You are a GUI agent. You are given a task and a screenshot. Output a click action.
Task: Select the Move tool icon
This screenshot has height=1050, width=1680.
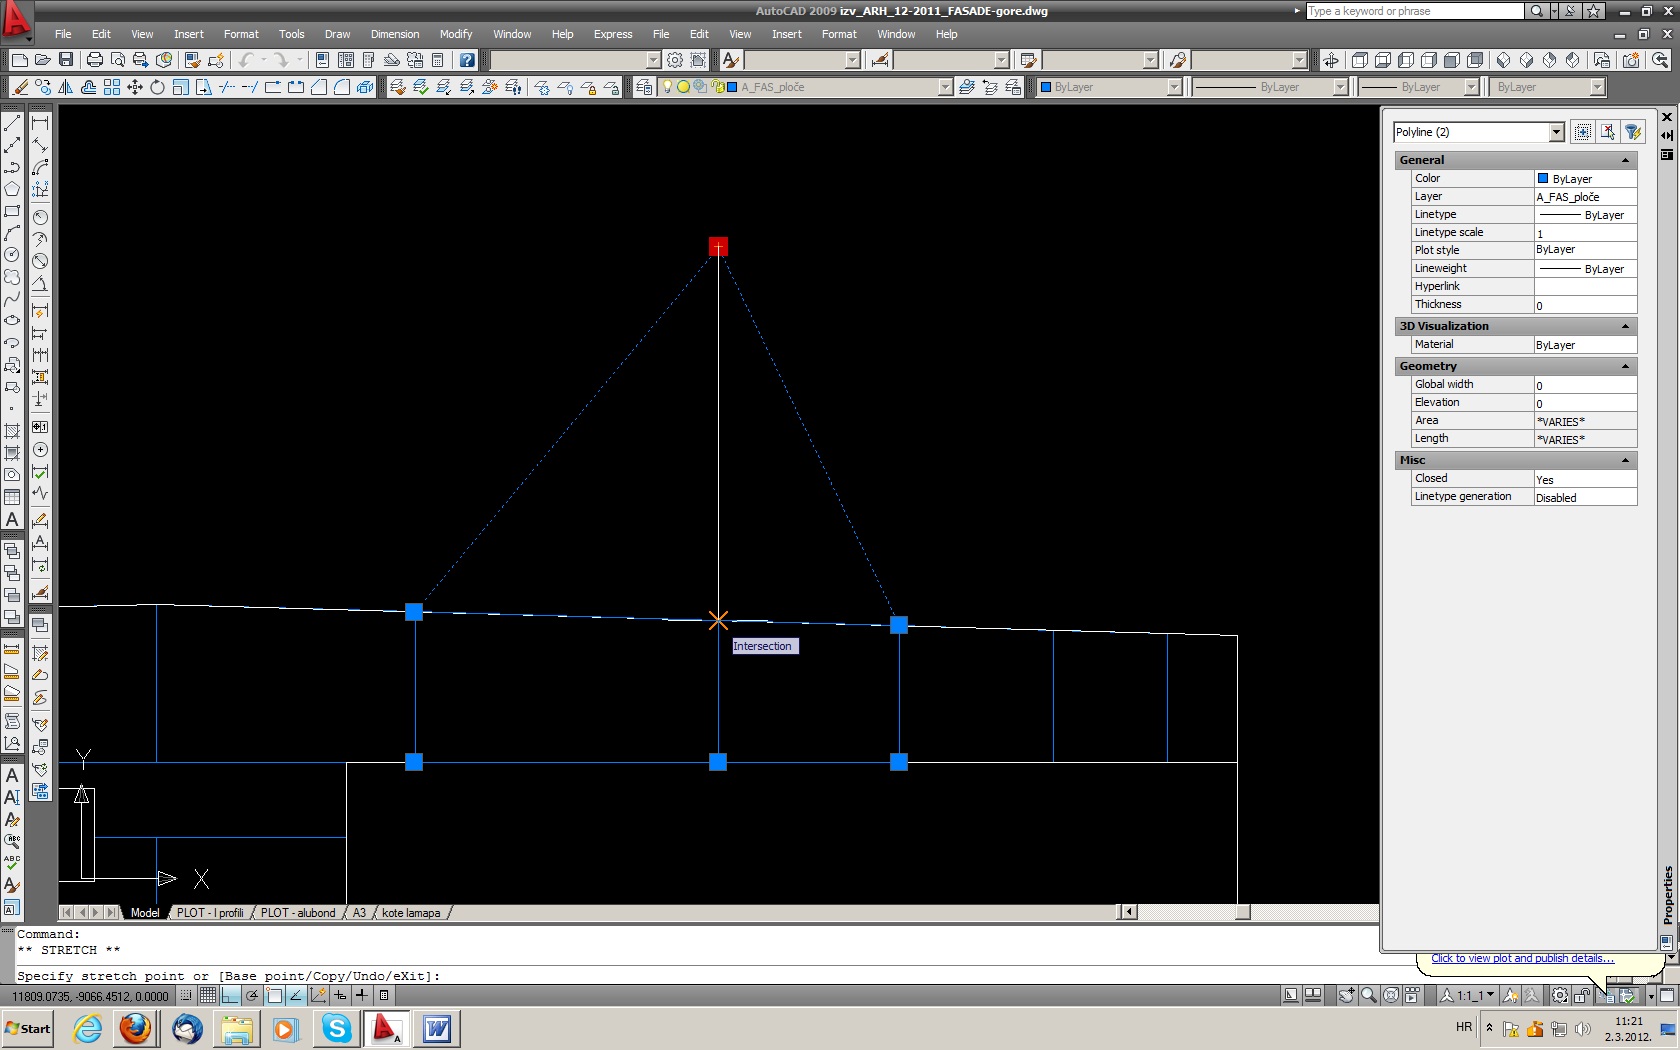tap(134, 87)
